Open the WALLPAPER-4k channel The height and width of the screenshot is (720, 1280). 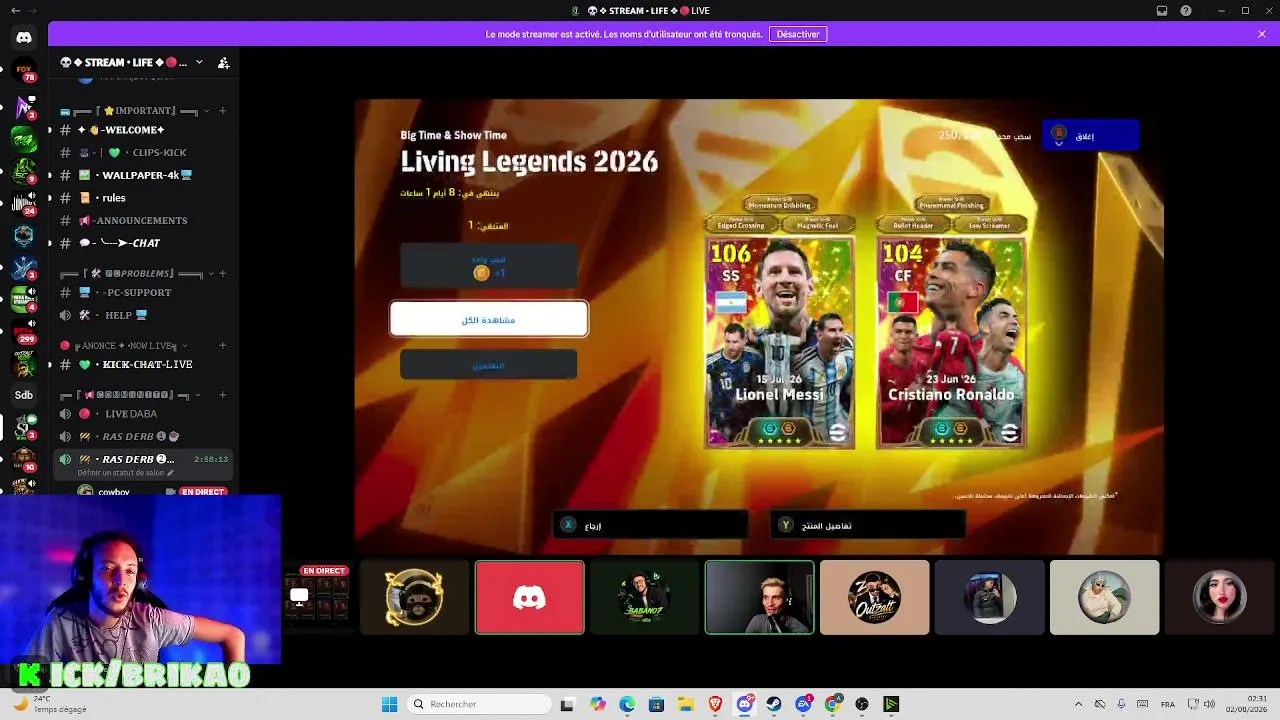click(x=143, y=175)
